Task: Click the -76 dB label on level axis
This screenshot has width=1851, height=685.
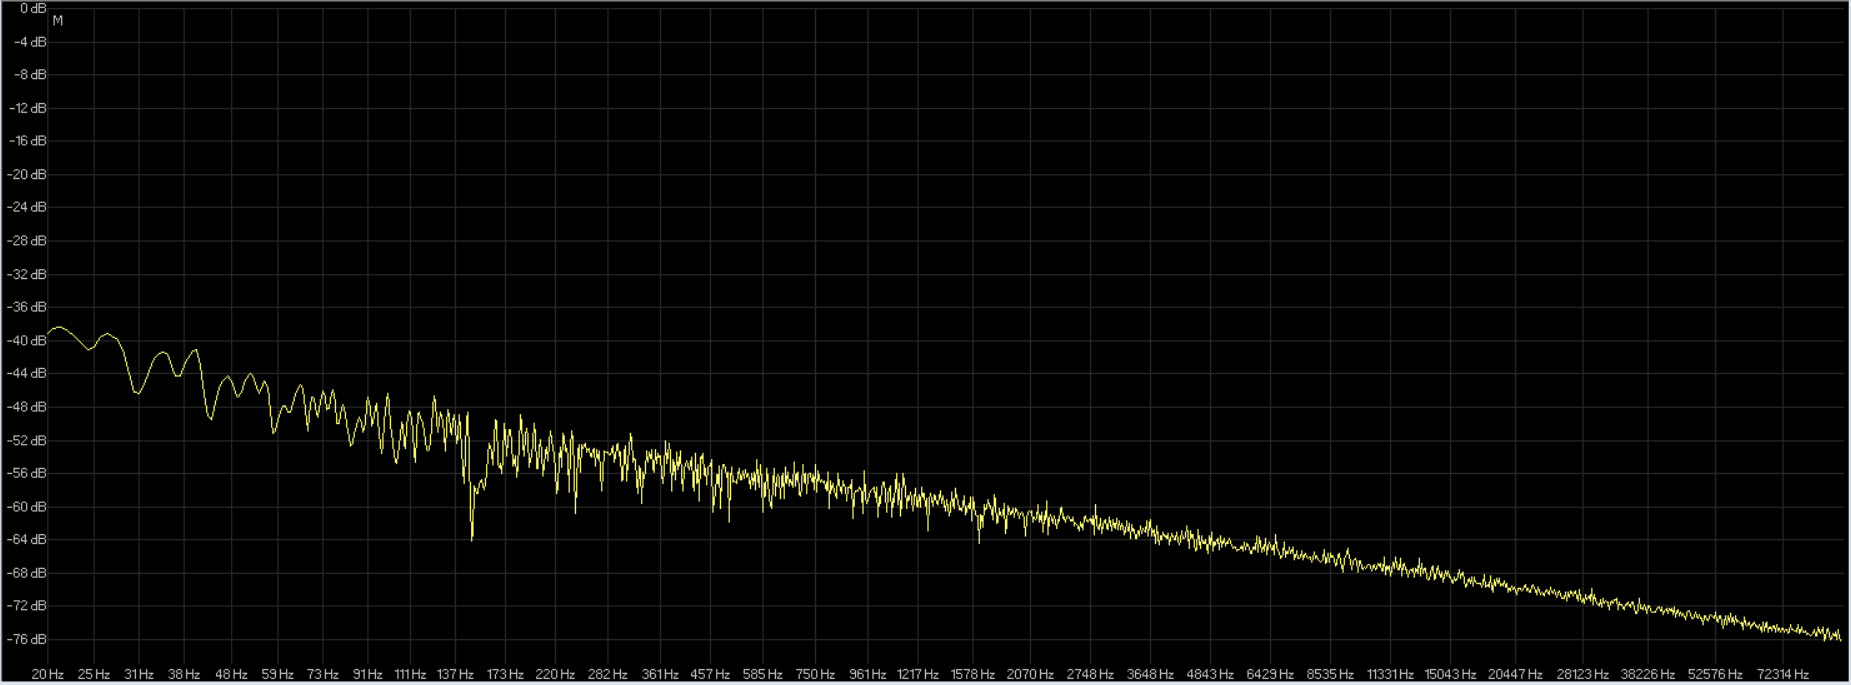Action: click(29, 639)
